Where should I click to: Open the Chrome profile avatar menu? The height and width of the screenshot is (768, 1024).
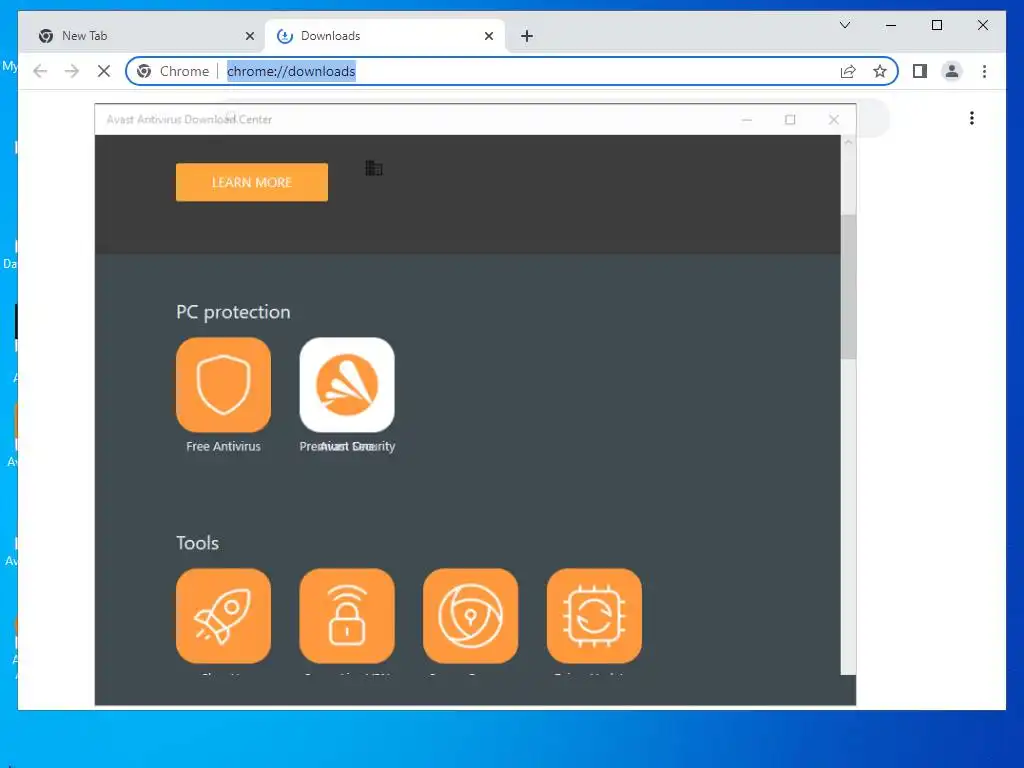click(952, 71)
